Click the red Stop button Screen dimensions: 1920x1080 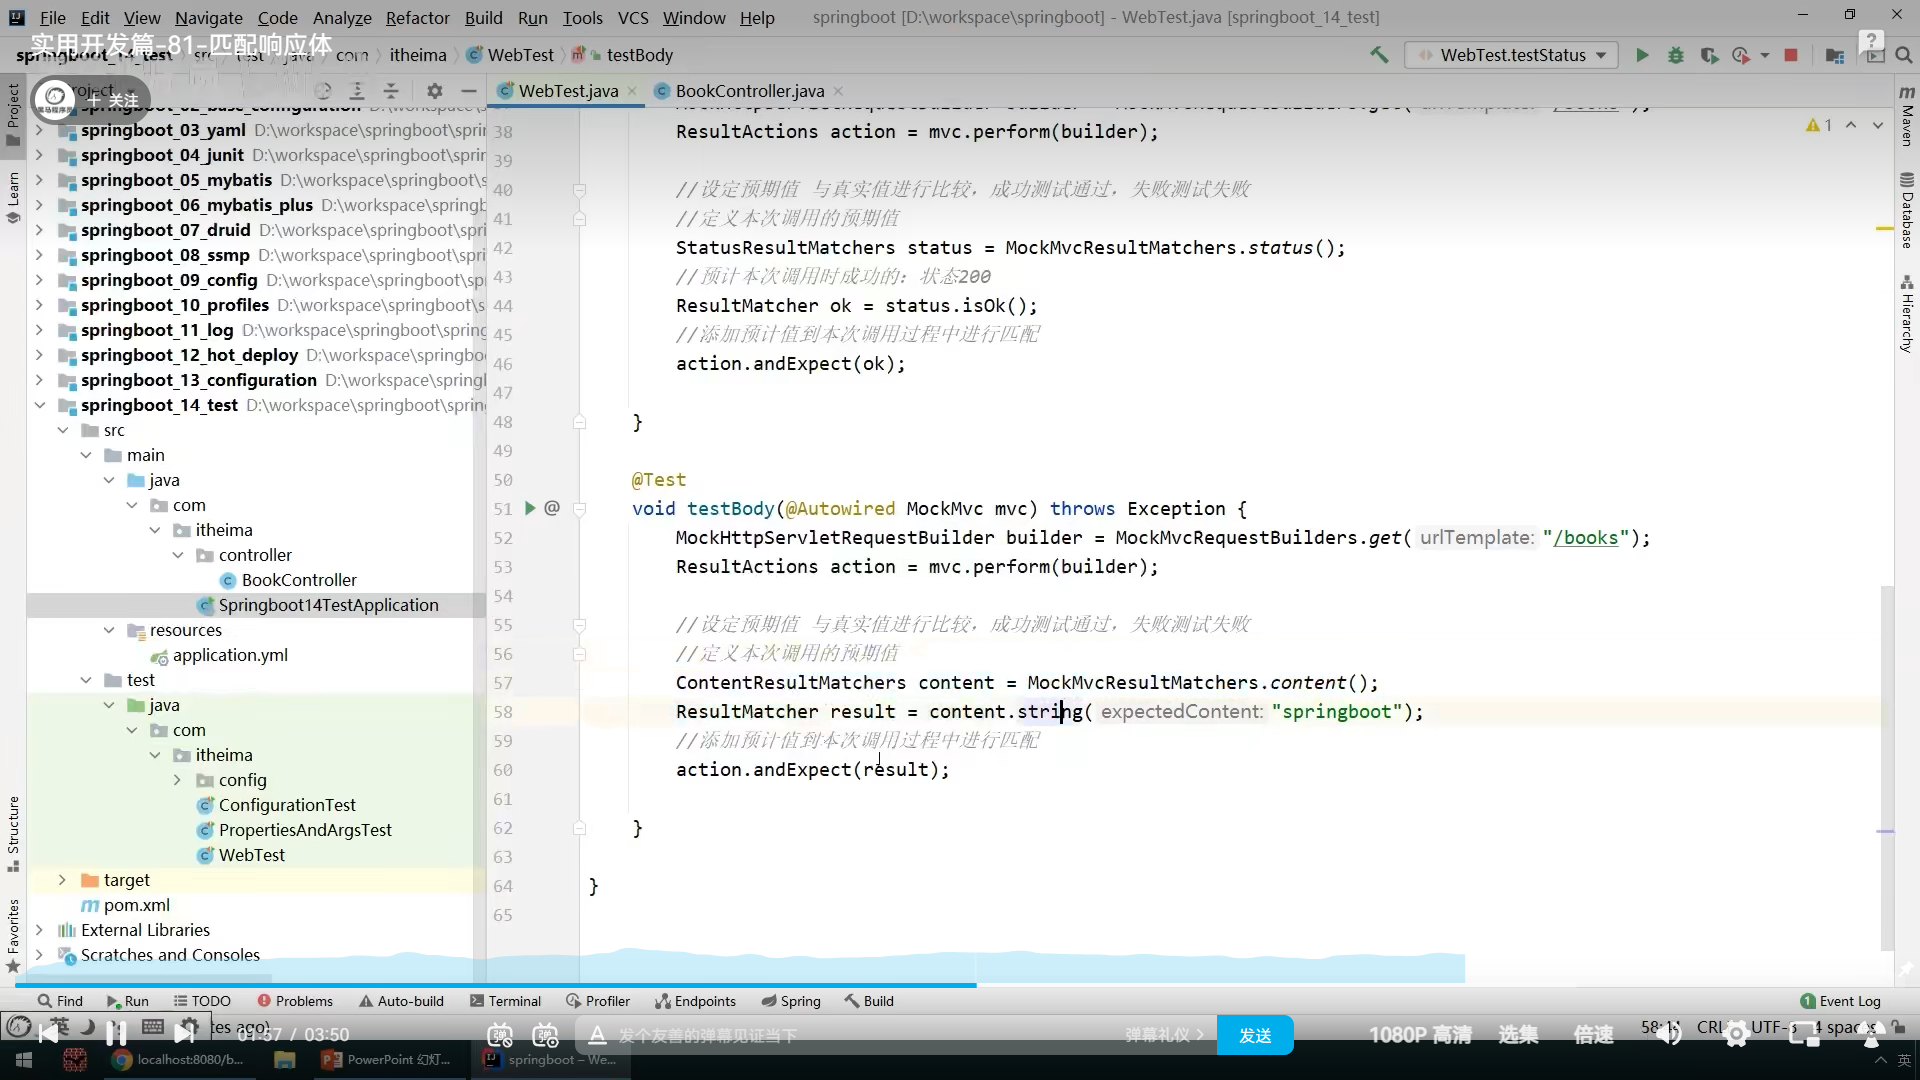1791,55
